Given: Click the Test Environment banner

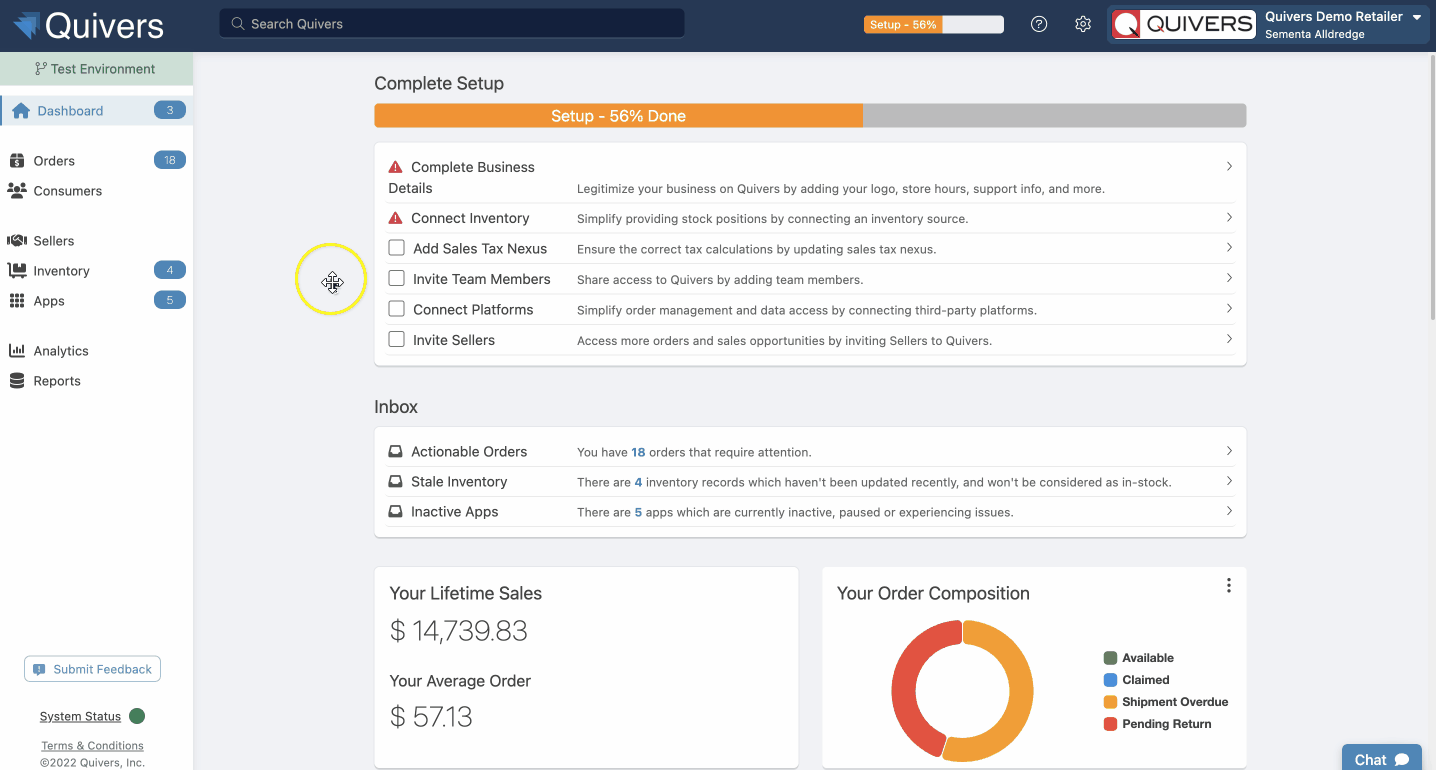Looking at the screenshot, I should pyautogui.click(x=96, y=69).
